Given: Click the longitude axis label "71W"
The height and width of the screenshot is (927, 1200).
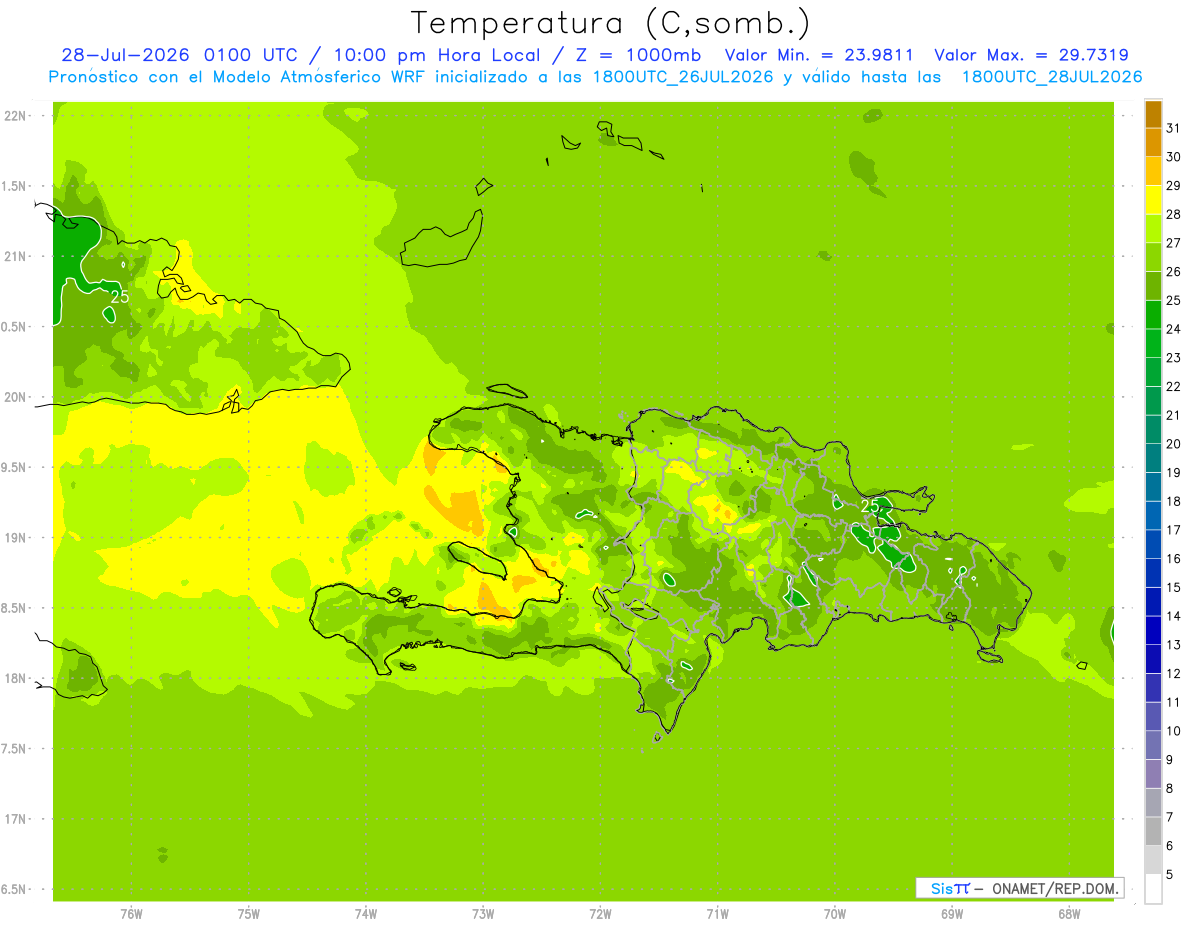Looking at the screenshot, I should pyautogui.click(x=717, y=914).
